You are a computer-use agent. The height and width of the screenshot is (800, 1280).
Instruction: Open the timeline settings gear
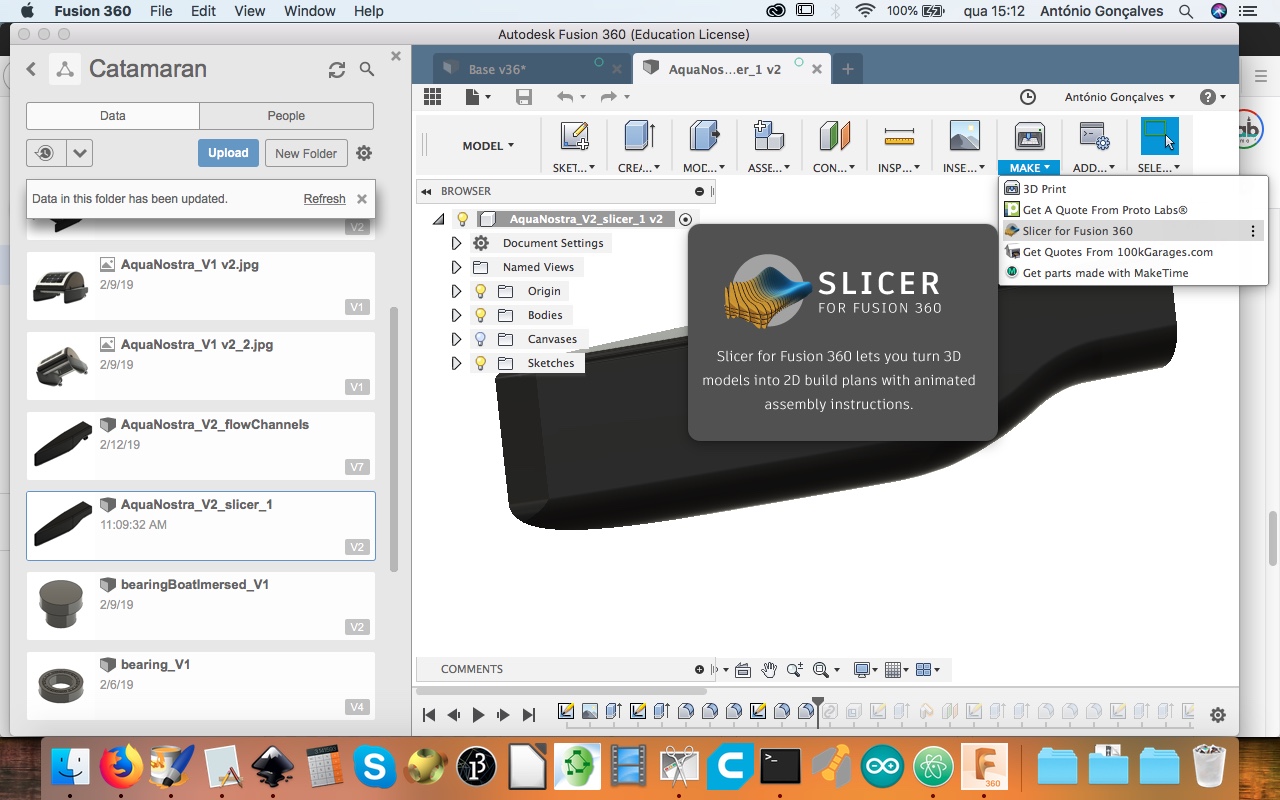1218,715
